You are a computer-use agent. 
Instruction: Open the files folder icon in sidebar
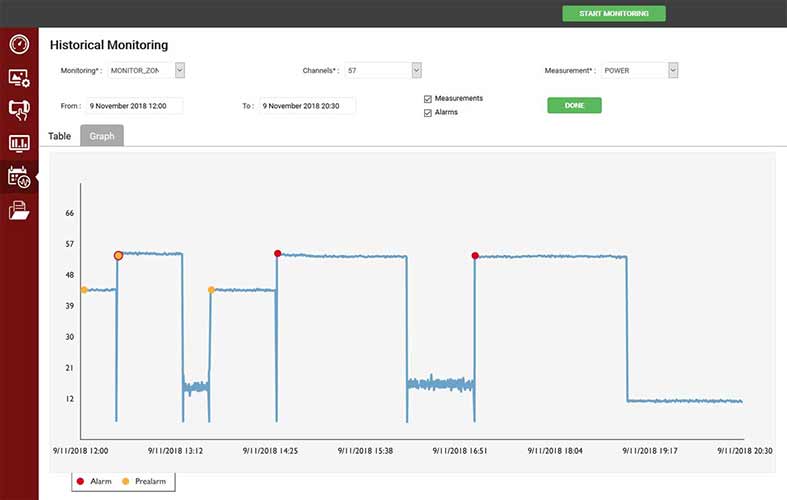[x=19, y=210]
